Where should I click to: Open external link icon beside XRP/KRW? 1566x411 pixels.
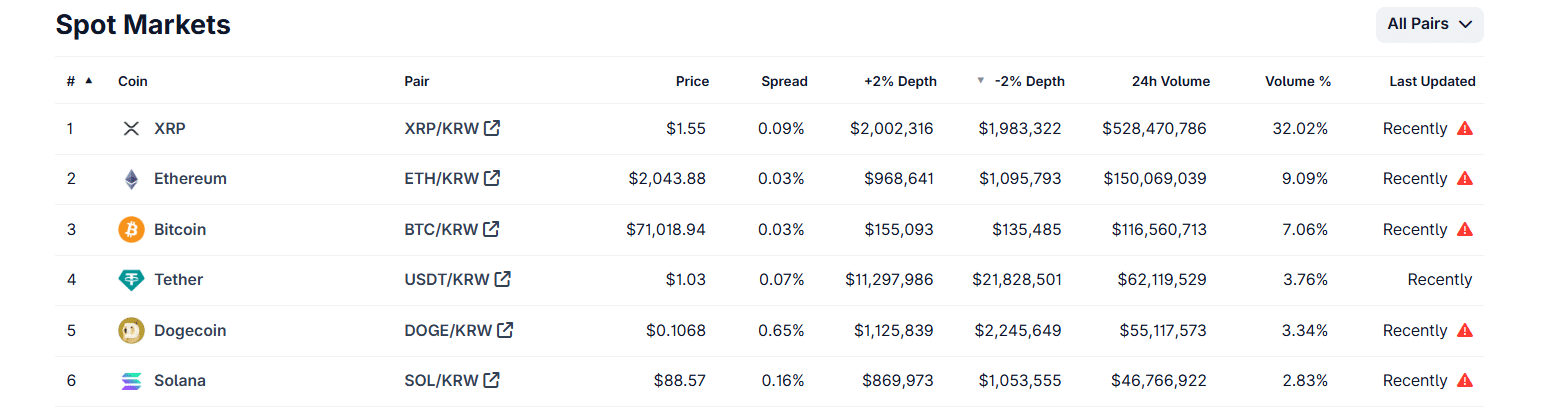[492, 128]
